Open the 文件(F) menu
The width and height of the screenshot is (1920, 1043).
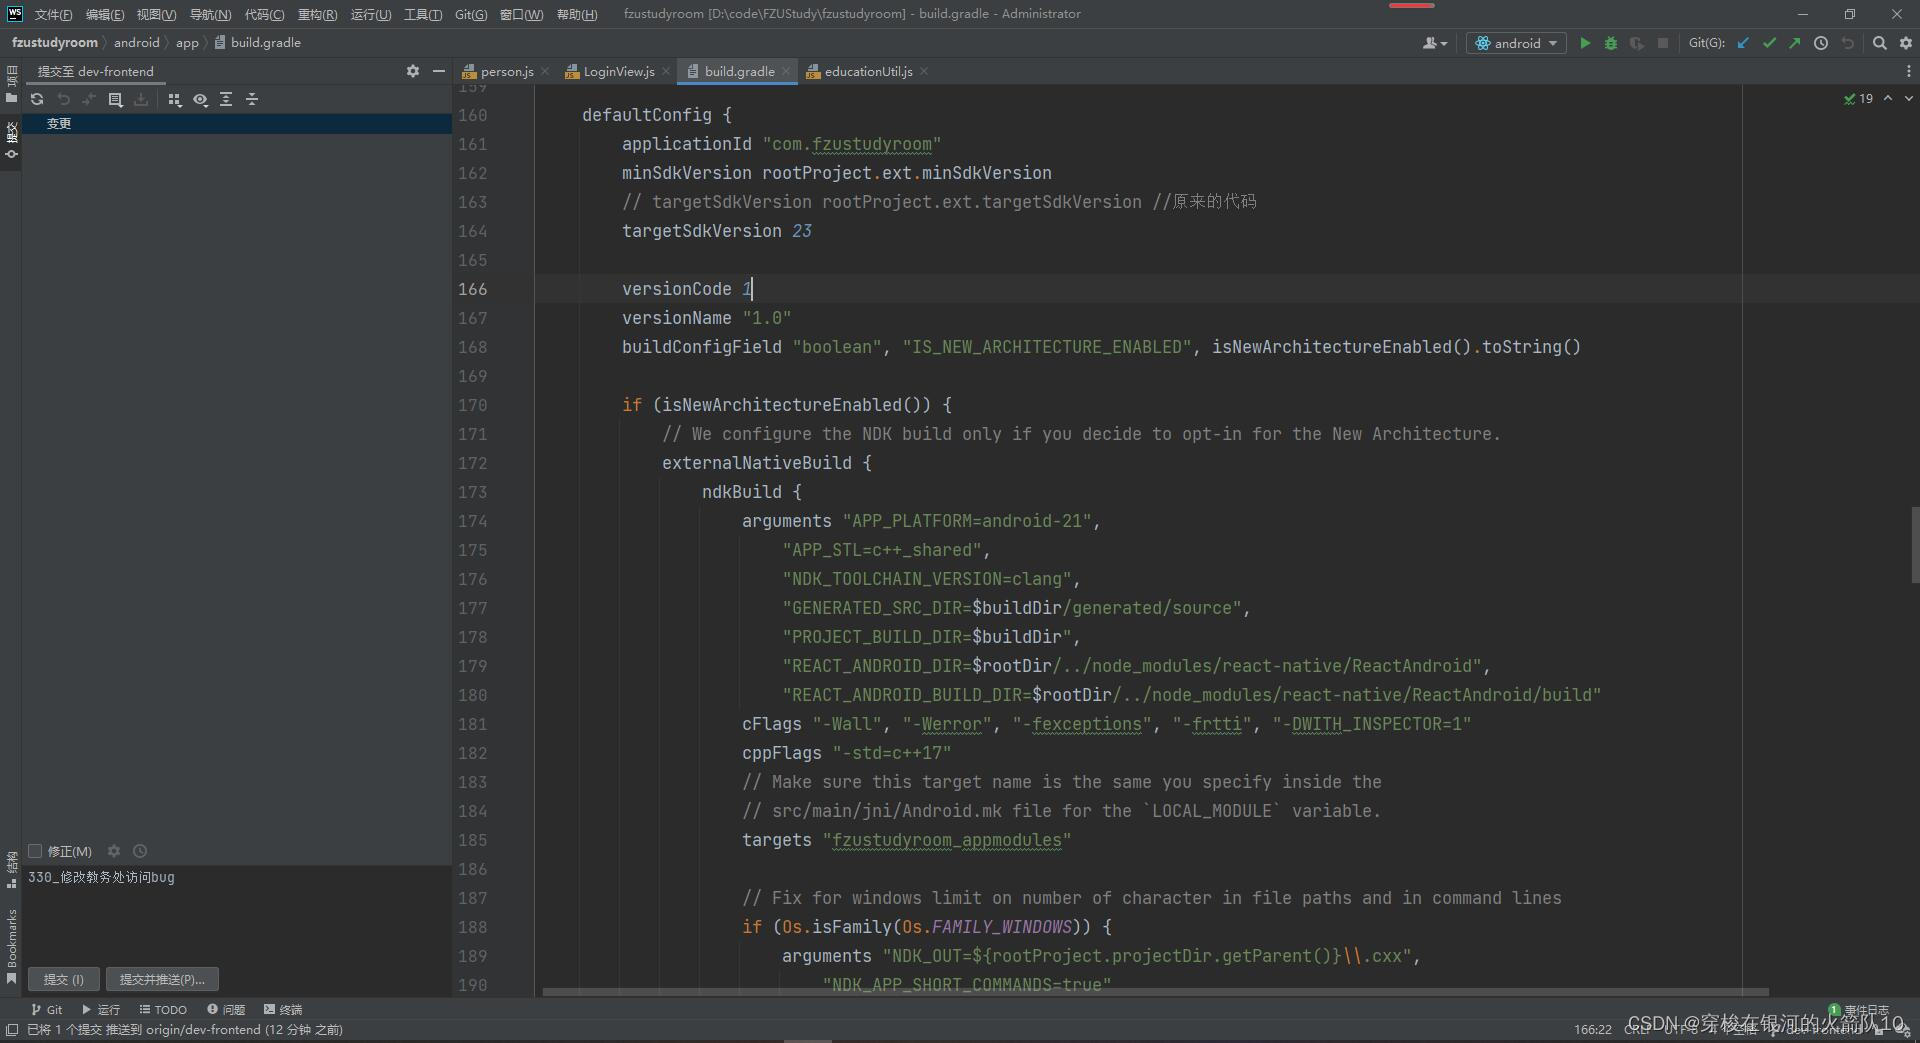click(x=53, y=14)
